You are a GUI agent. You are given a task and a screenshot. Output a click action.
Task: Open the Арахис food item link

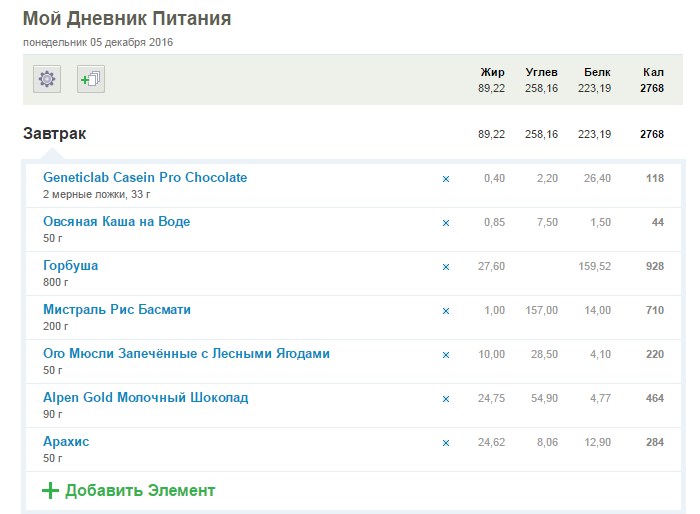pos(66,442)
